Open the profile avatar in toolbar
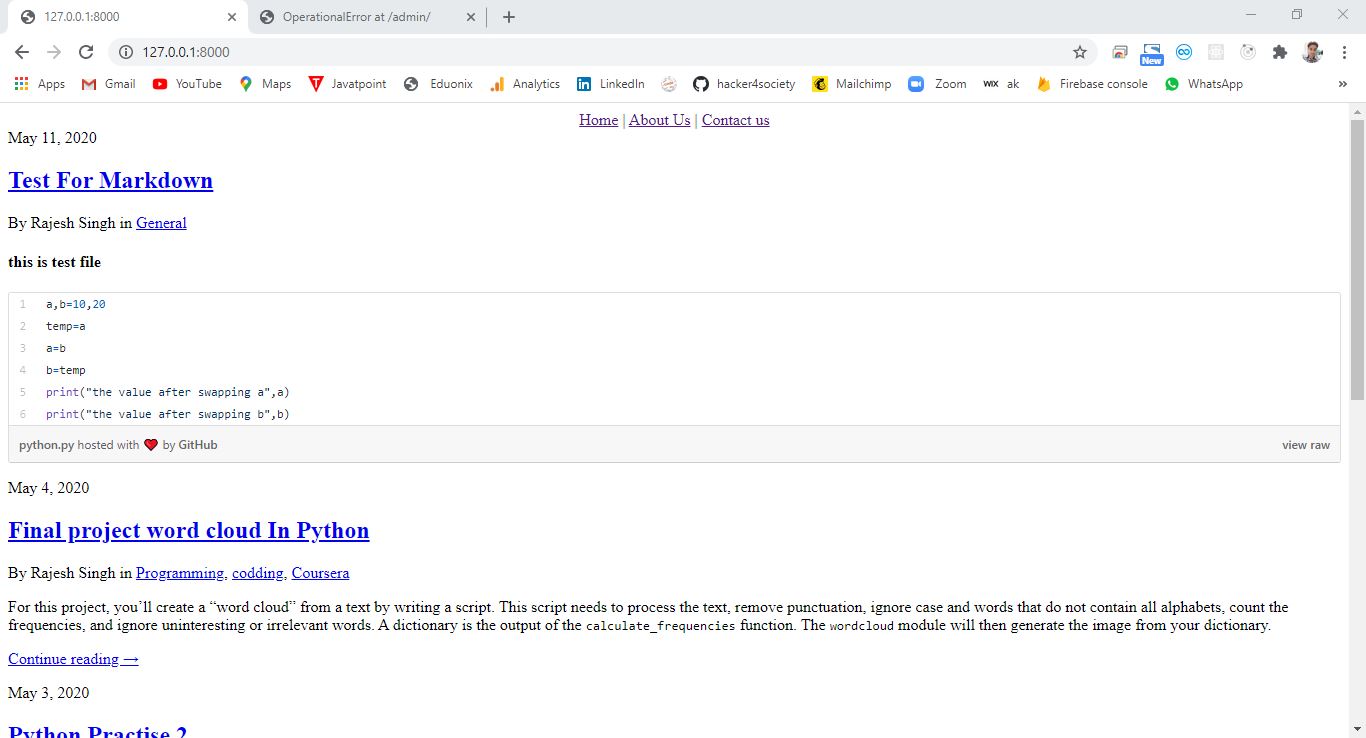 (x=1312, y=52)
